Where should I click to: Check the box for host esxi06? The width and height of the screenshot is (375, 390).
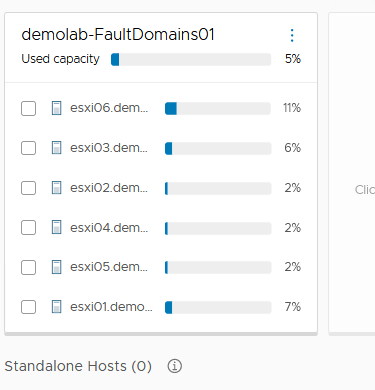28,108
